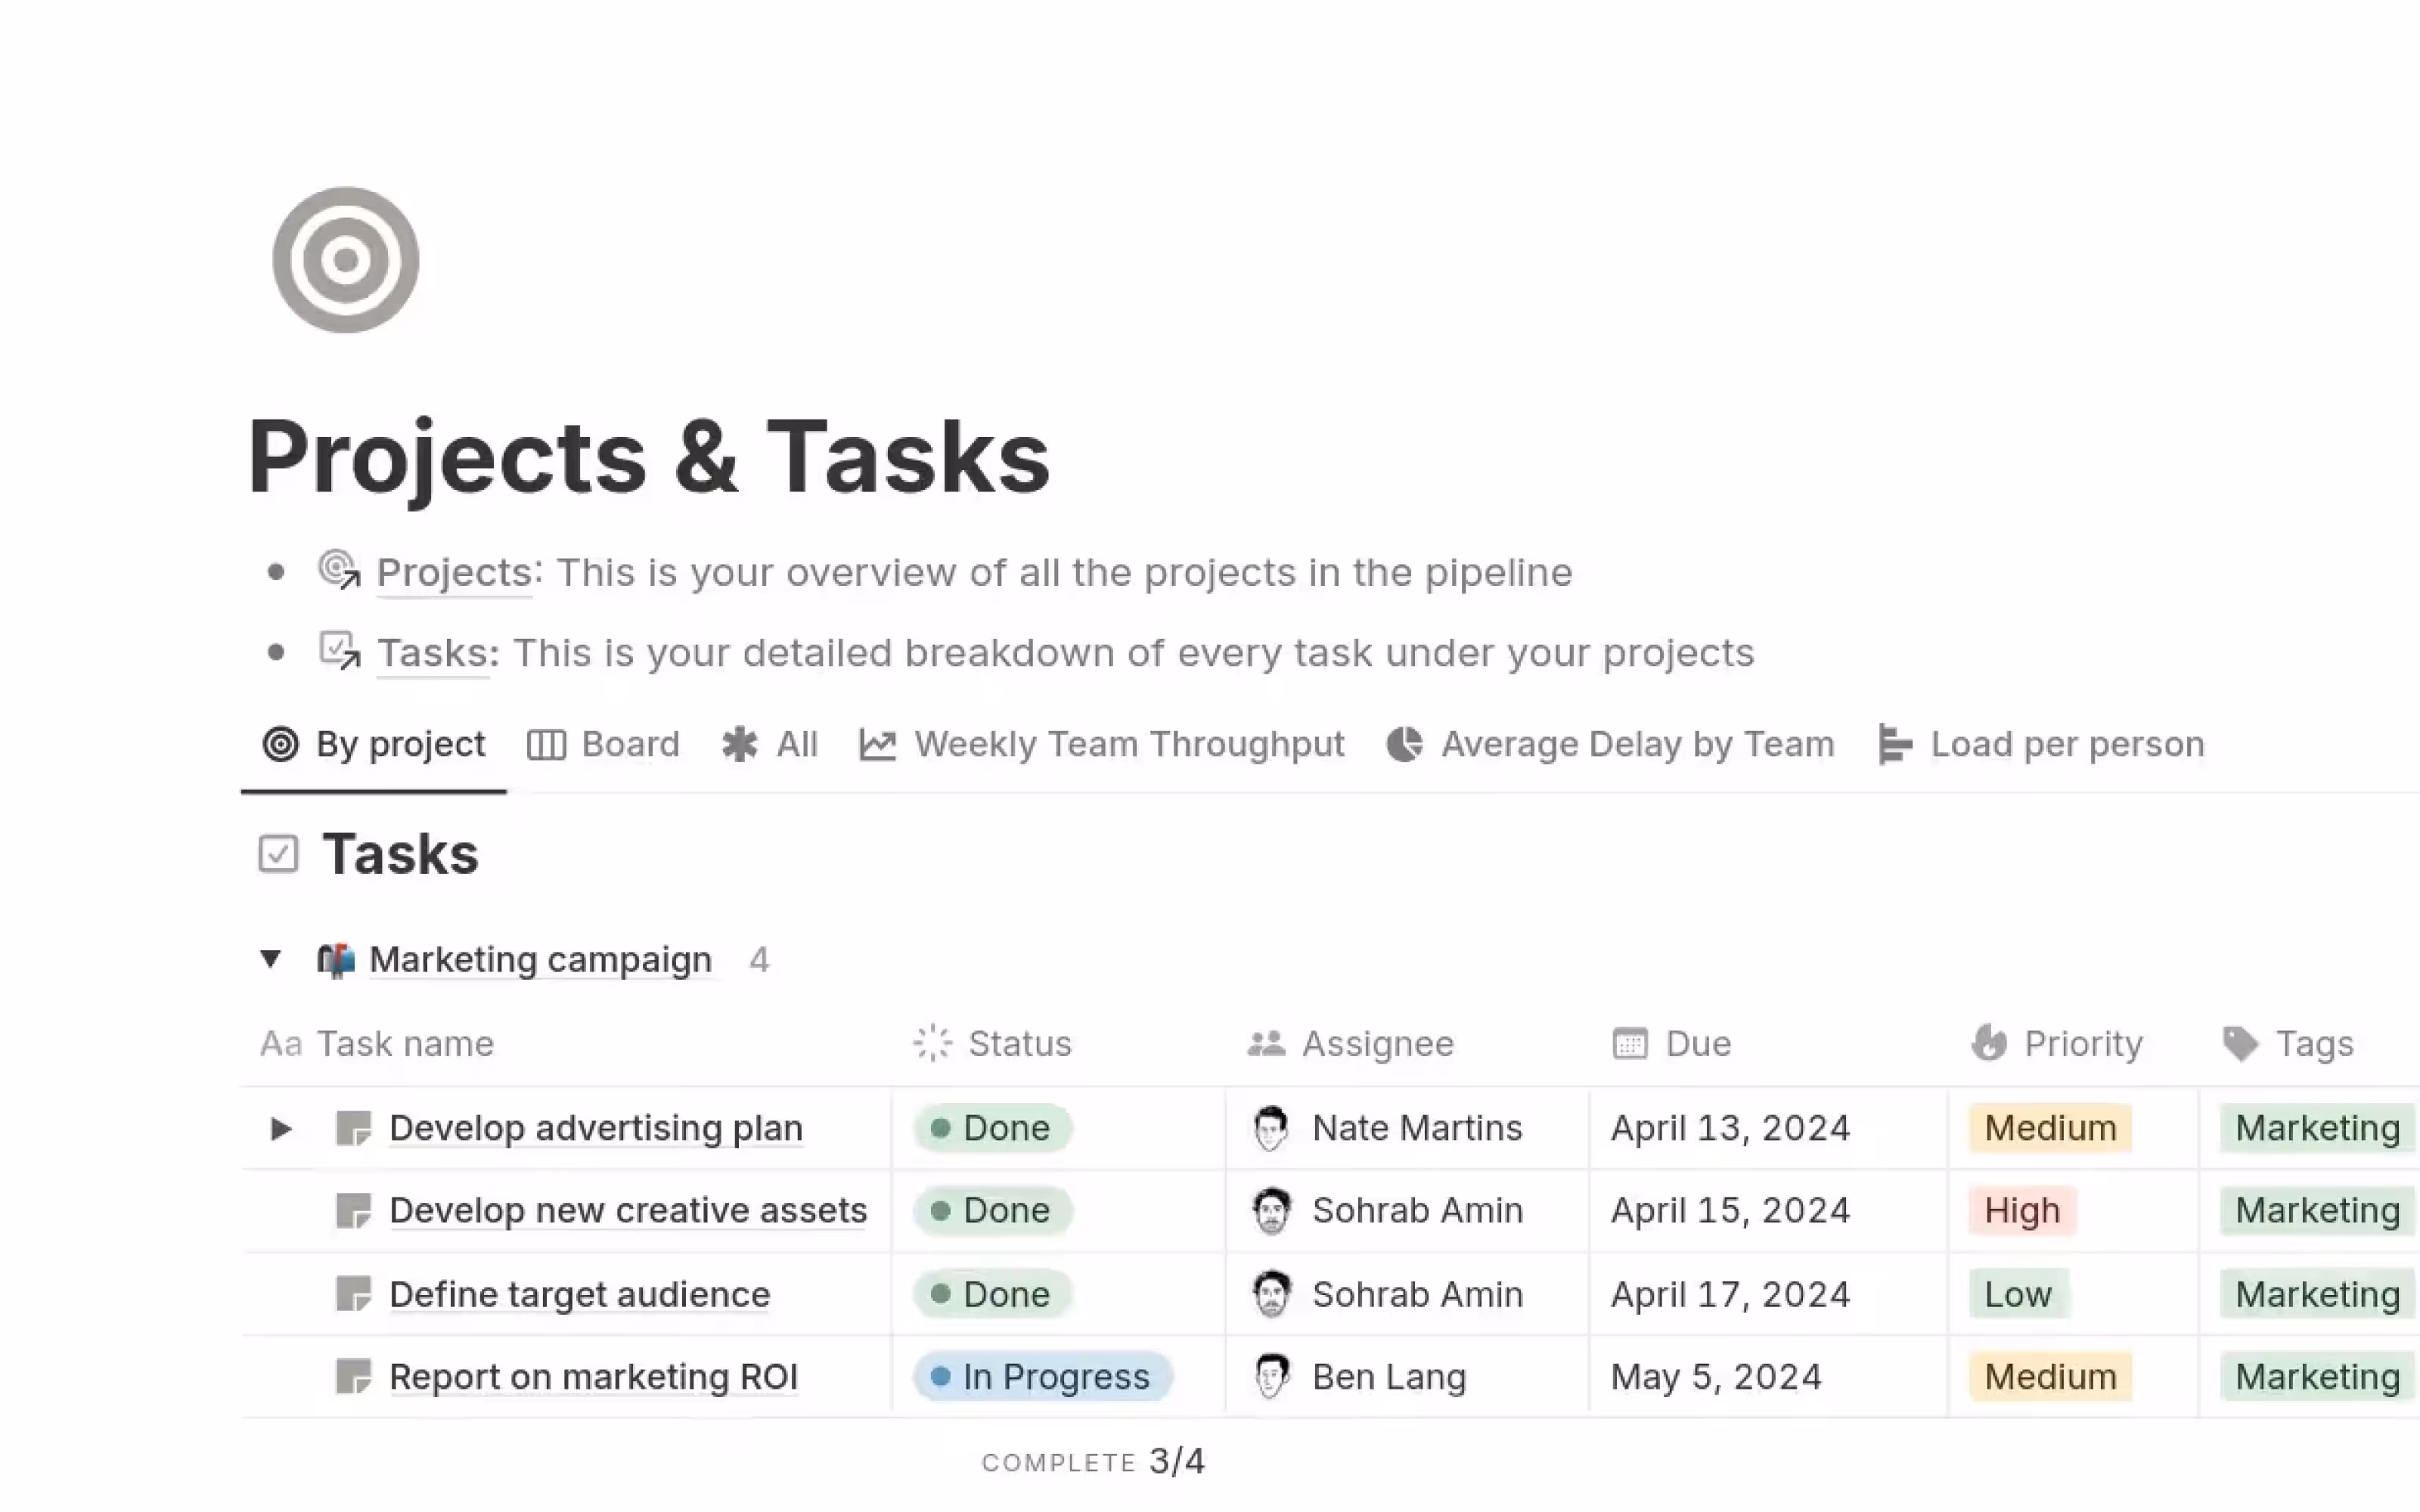2420x1512 pixels.
Task: Open the Load per person view
Action: pyautogui.click(x=2066, y=744)
